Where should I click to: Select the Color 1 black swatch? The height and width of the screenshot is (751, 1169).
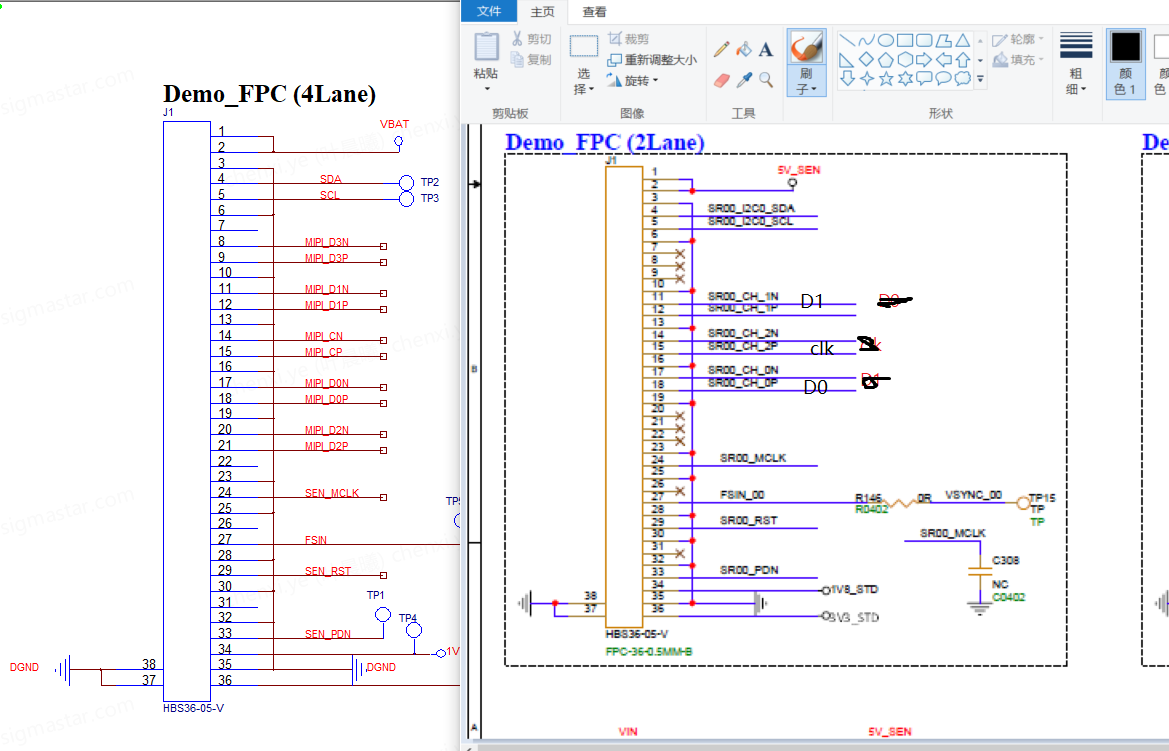(x=1125, y=63)
